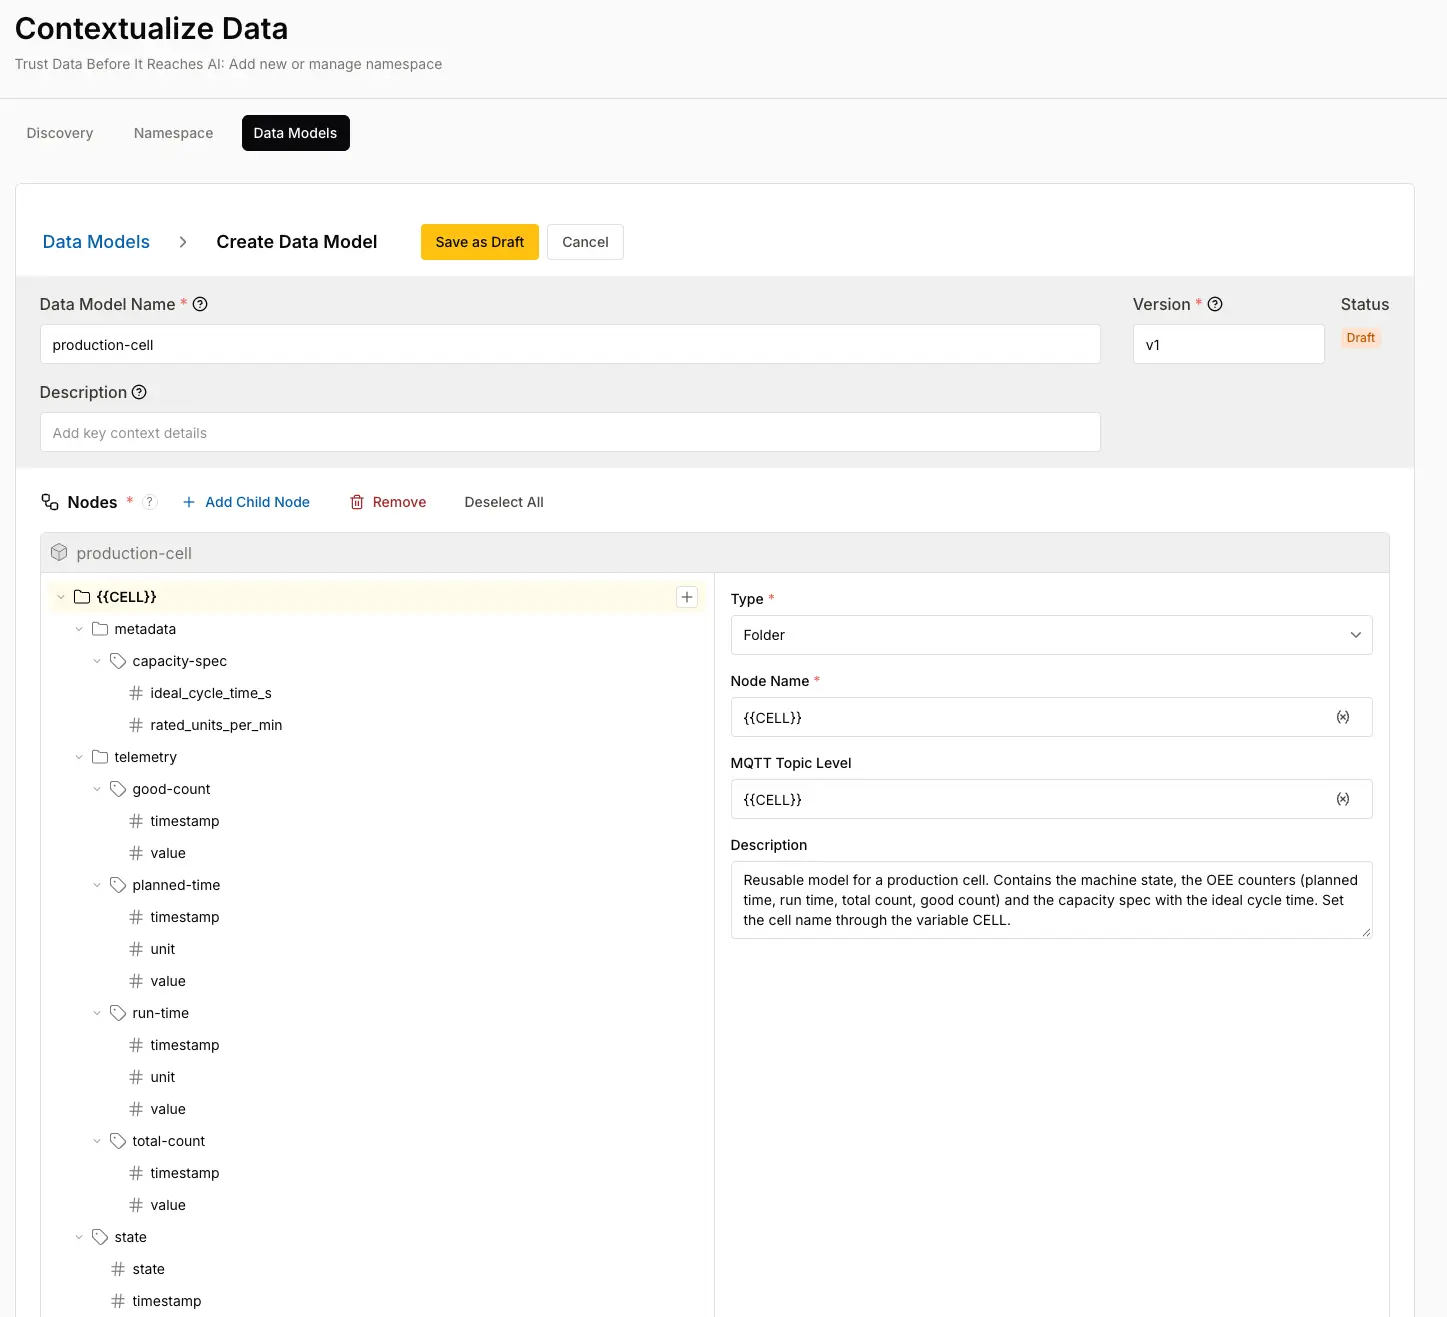Click the tag icon of good-count node
This screenshot has width=1447, height=1317.
(x=118, y=789)
